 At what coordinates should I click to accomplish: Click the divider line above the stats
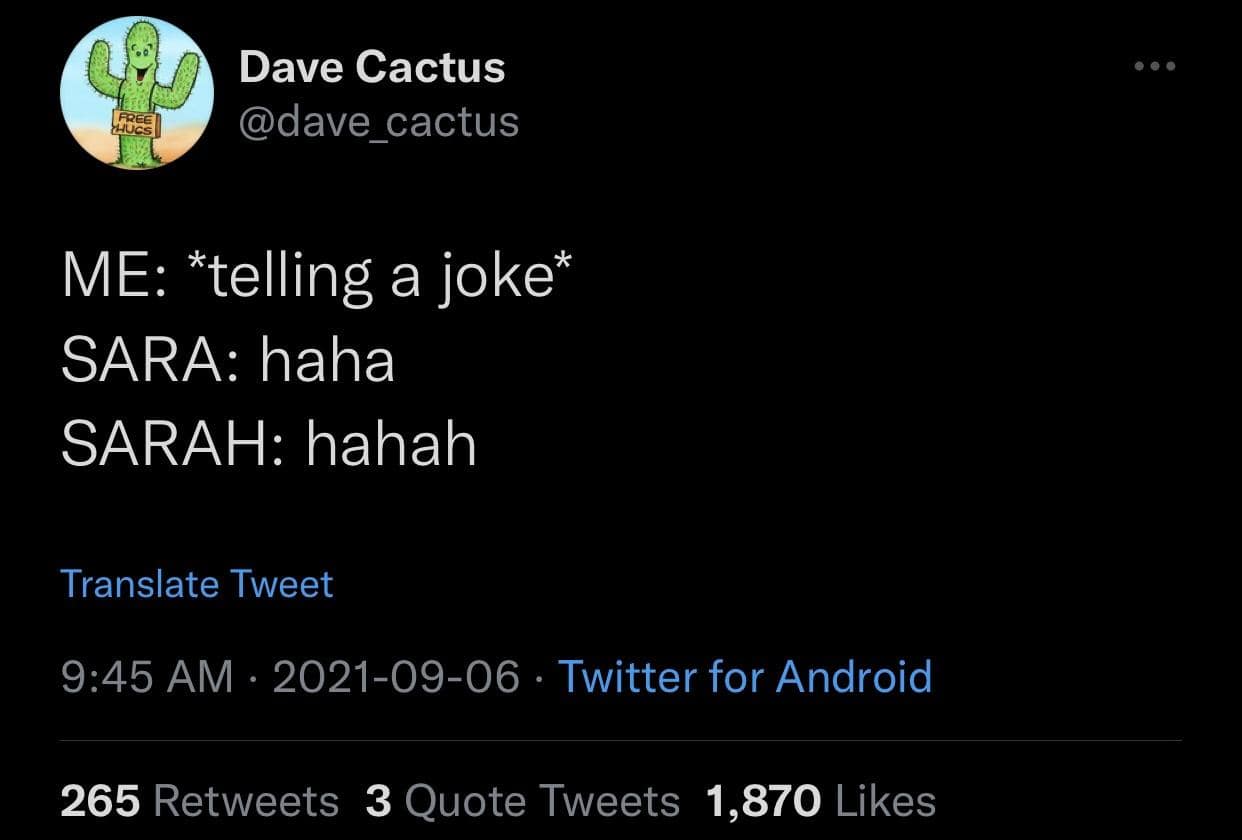click(620, 741)
